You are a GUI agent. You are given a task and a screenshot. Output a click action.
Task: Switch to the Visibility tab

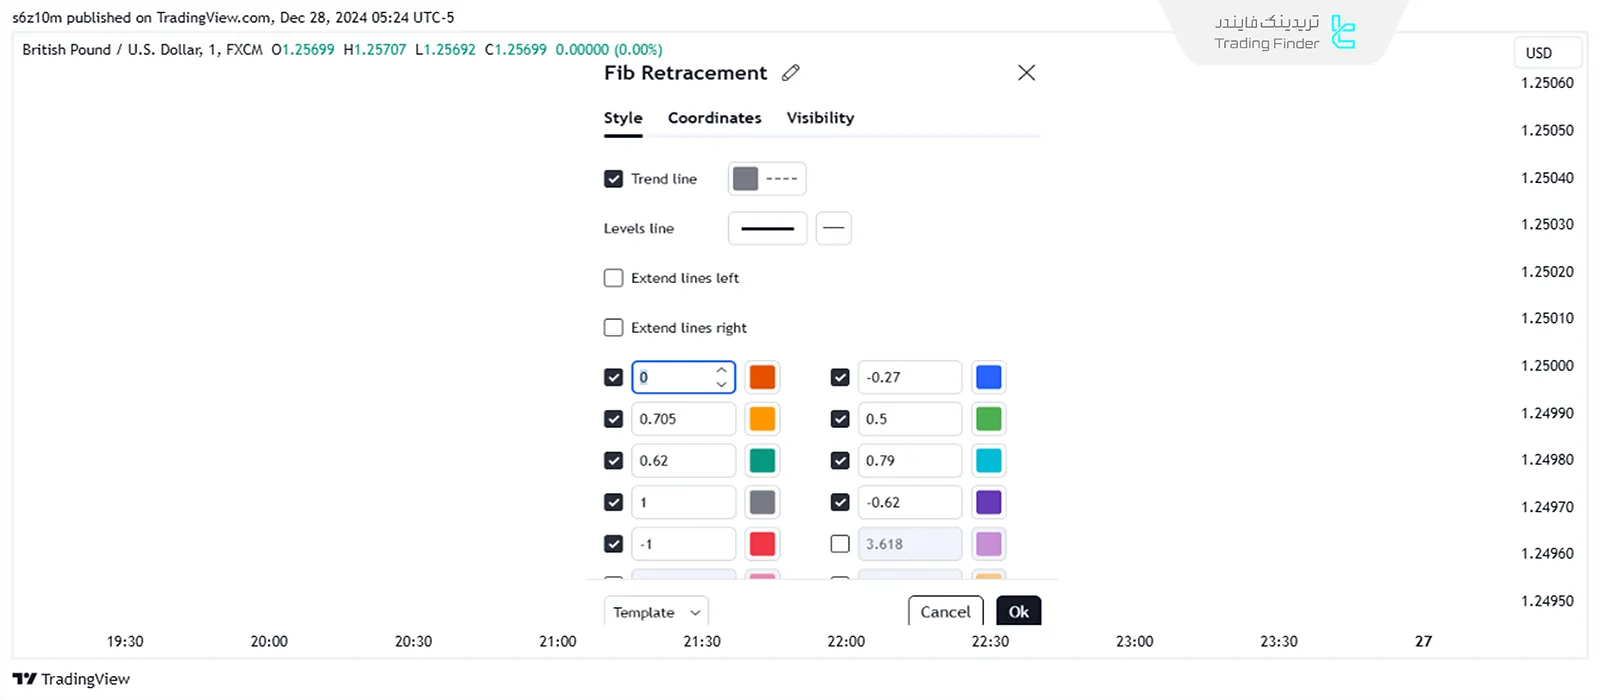coord(820,118)
